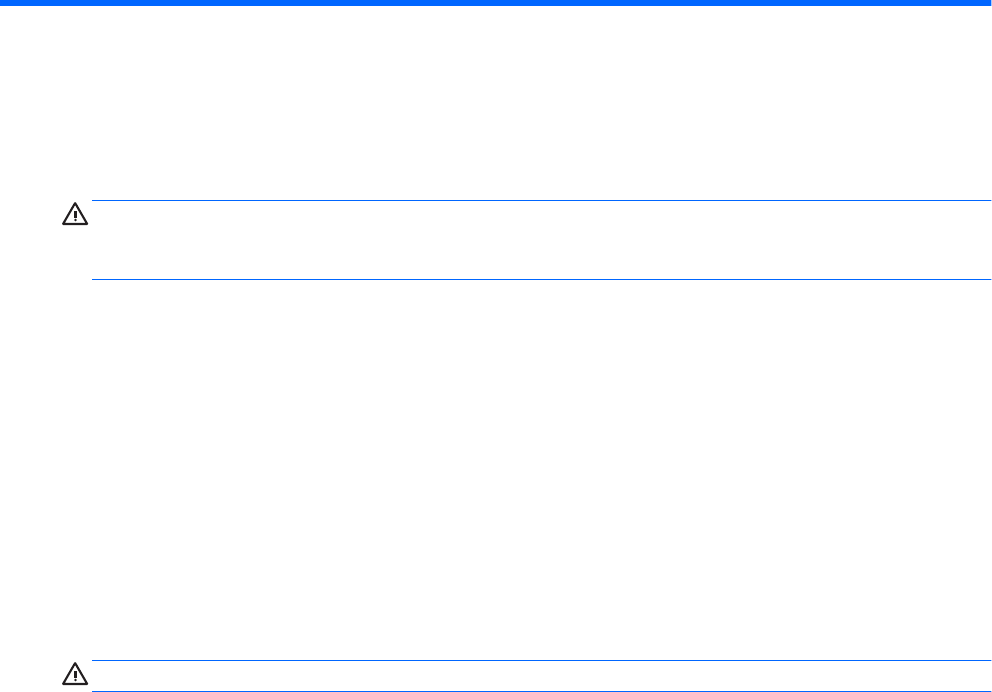
Task: Click the blank space just below the upper caution icon
Action: (75, 250)
